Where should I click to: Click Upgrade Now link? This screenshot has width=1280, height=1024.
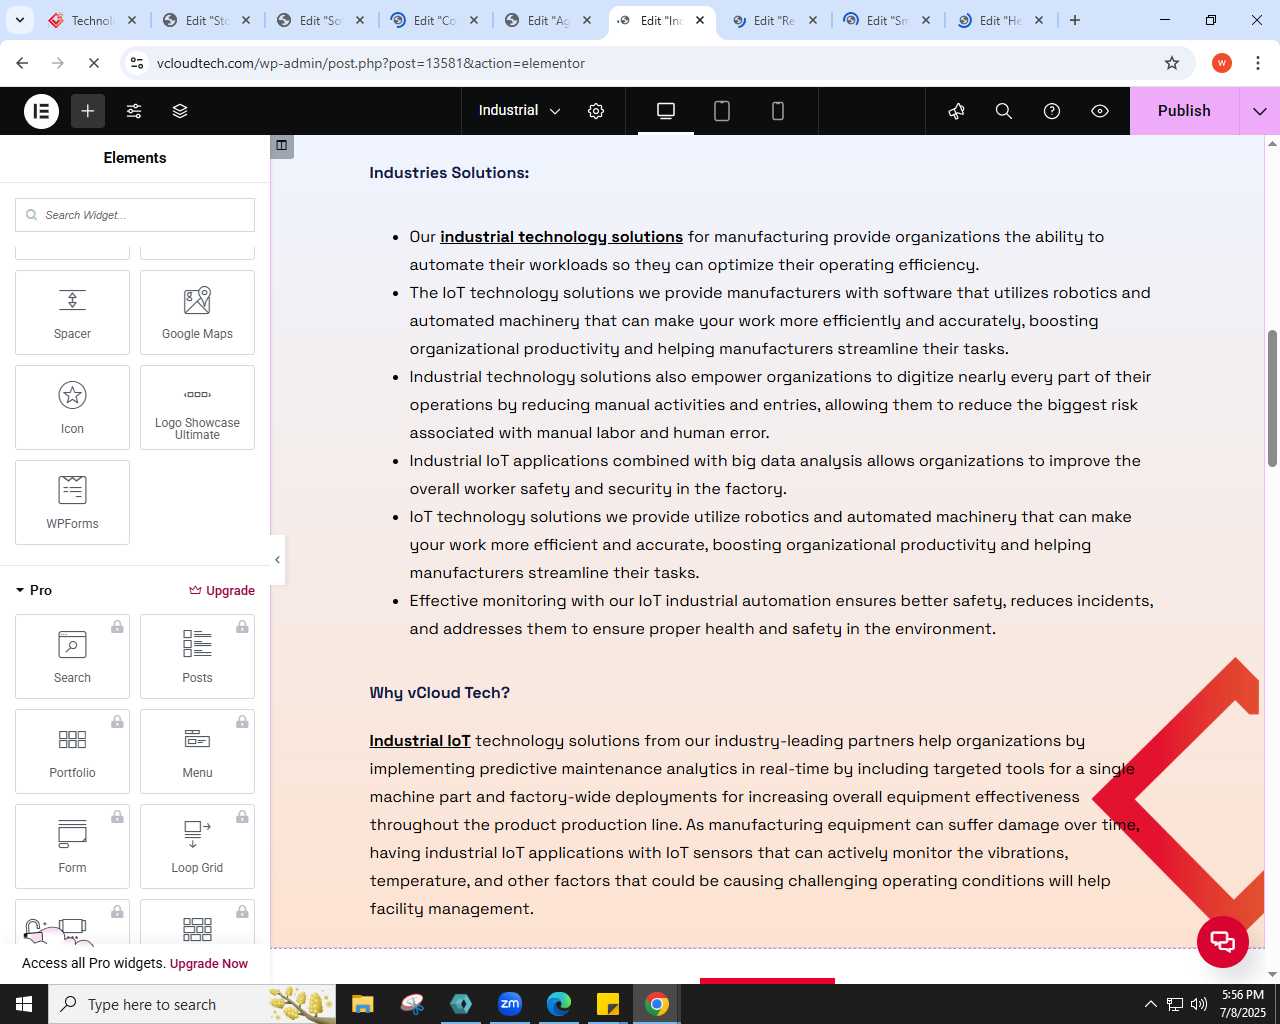tap(209, 964)
